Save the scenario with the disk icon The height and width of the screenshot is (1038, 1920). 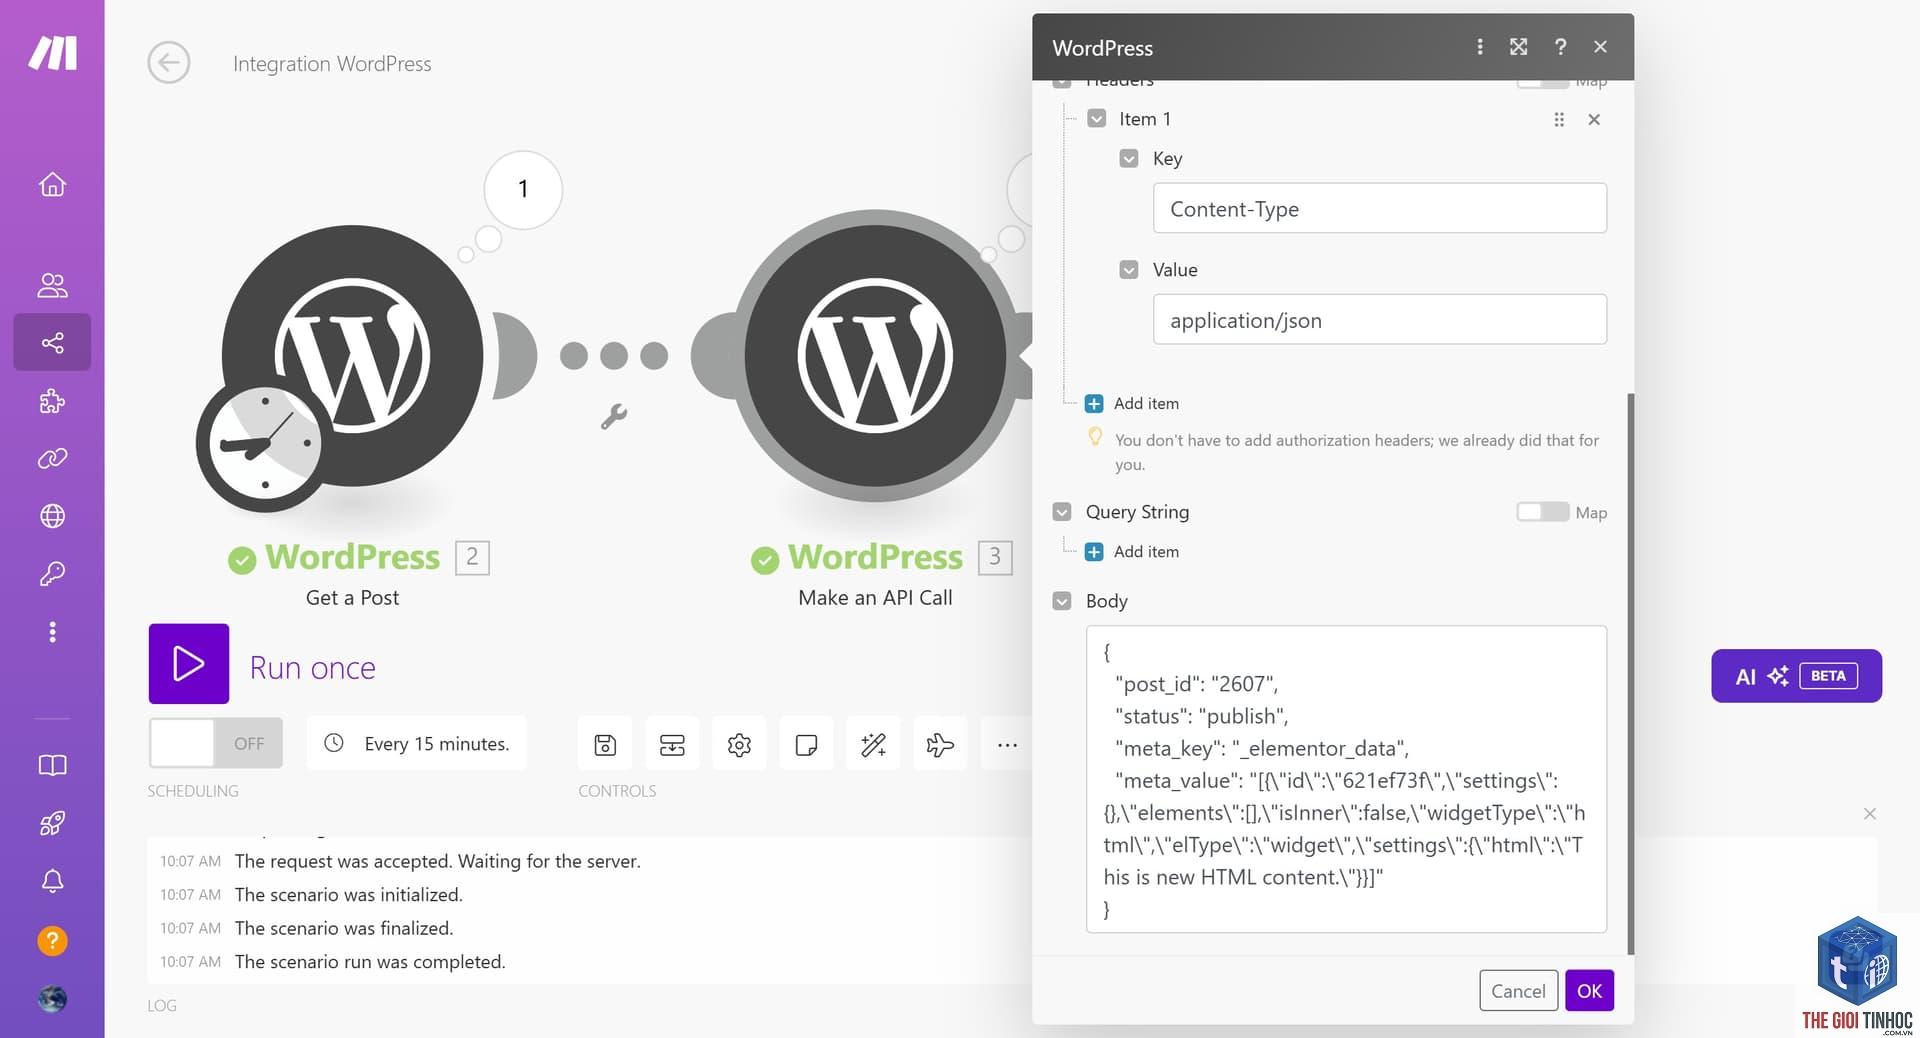605,744
